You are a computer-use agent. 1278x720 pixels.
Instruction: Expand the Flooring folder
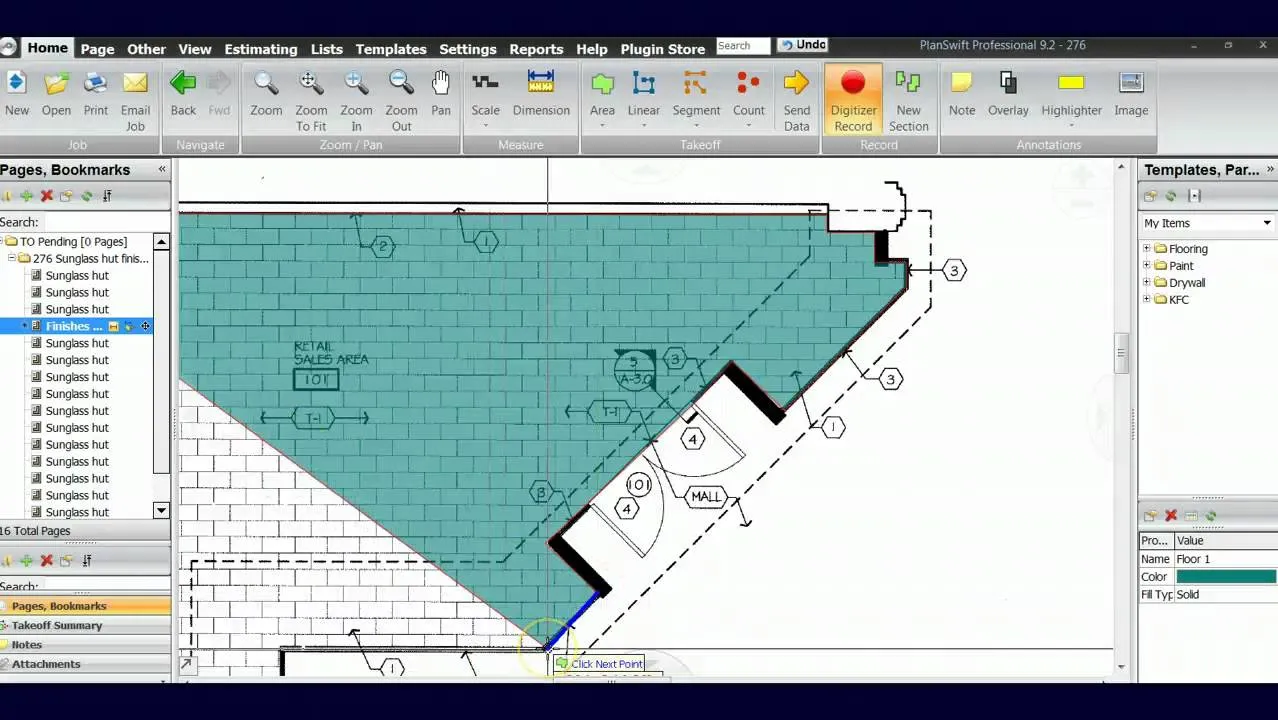coord(1147,248)
